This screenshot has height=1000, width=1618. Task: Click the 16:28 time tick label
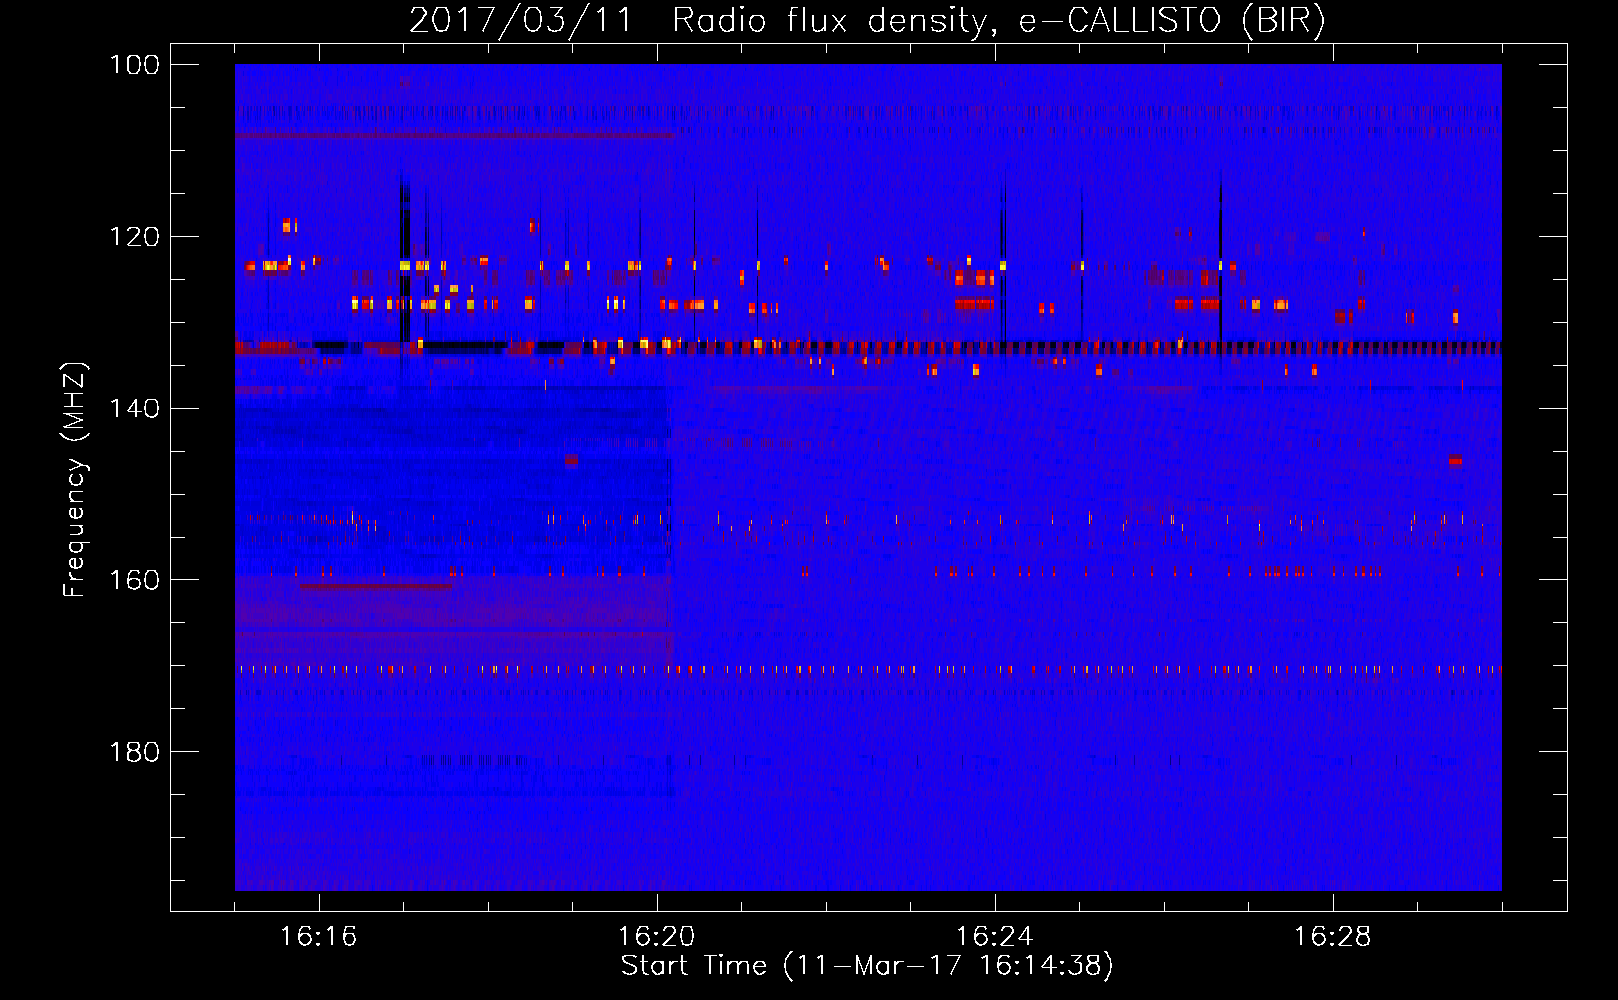pos(1332,937)
